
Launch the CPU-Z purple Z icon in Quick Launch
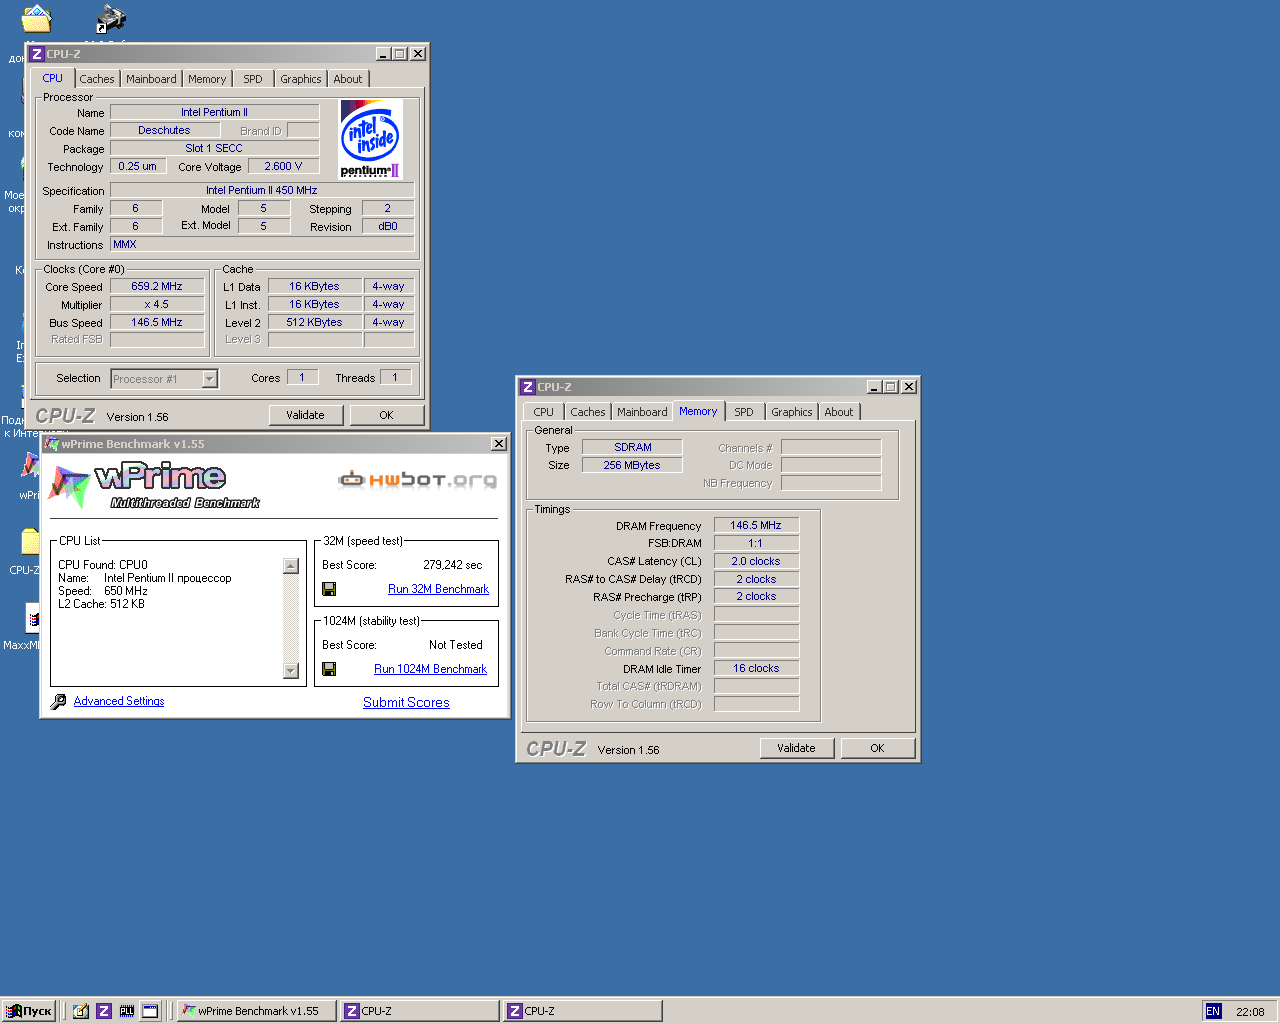(104, 1011)
